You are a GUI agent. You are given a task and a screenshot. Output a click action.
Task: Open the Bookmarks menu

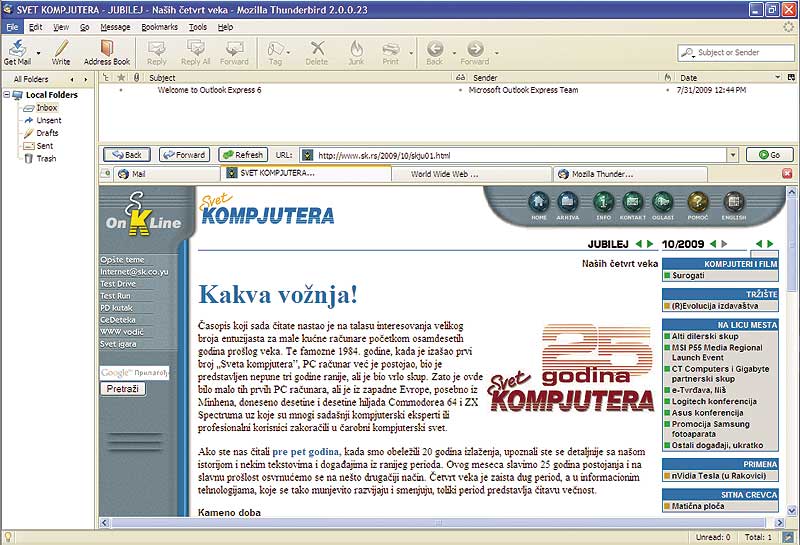click(160, 27)
